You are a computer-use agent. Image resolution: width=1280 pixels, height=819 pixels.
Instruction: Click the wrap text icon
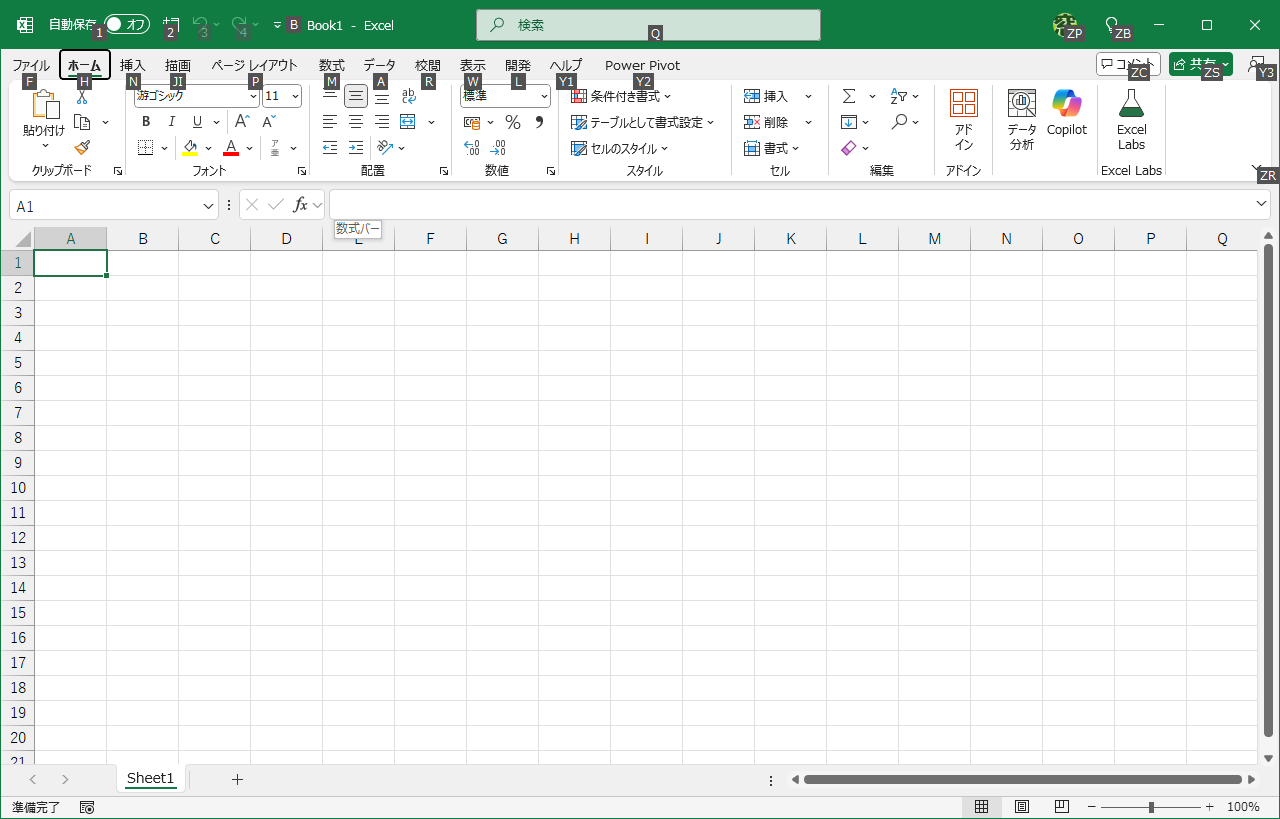tap(408, 96)
